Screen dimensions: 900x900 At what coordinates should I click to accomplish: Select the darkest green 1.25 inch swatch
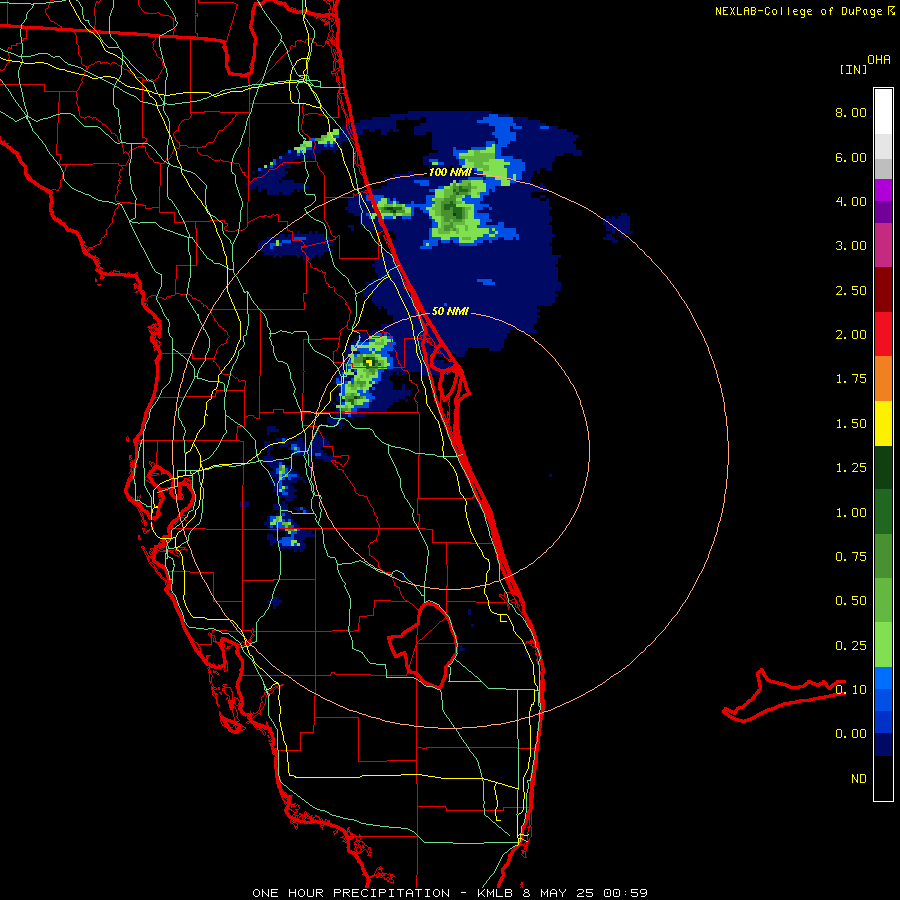pos(883,468)
